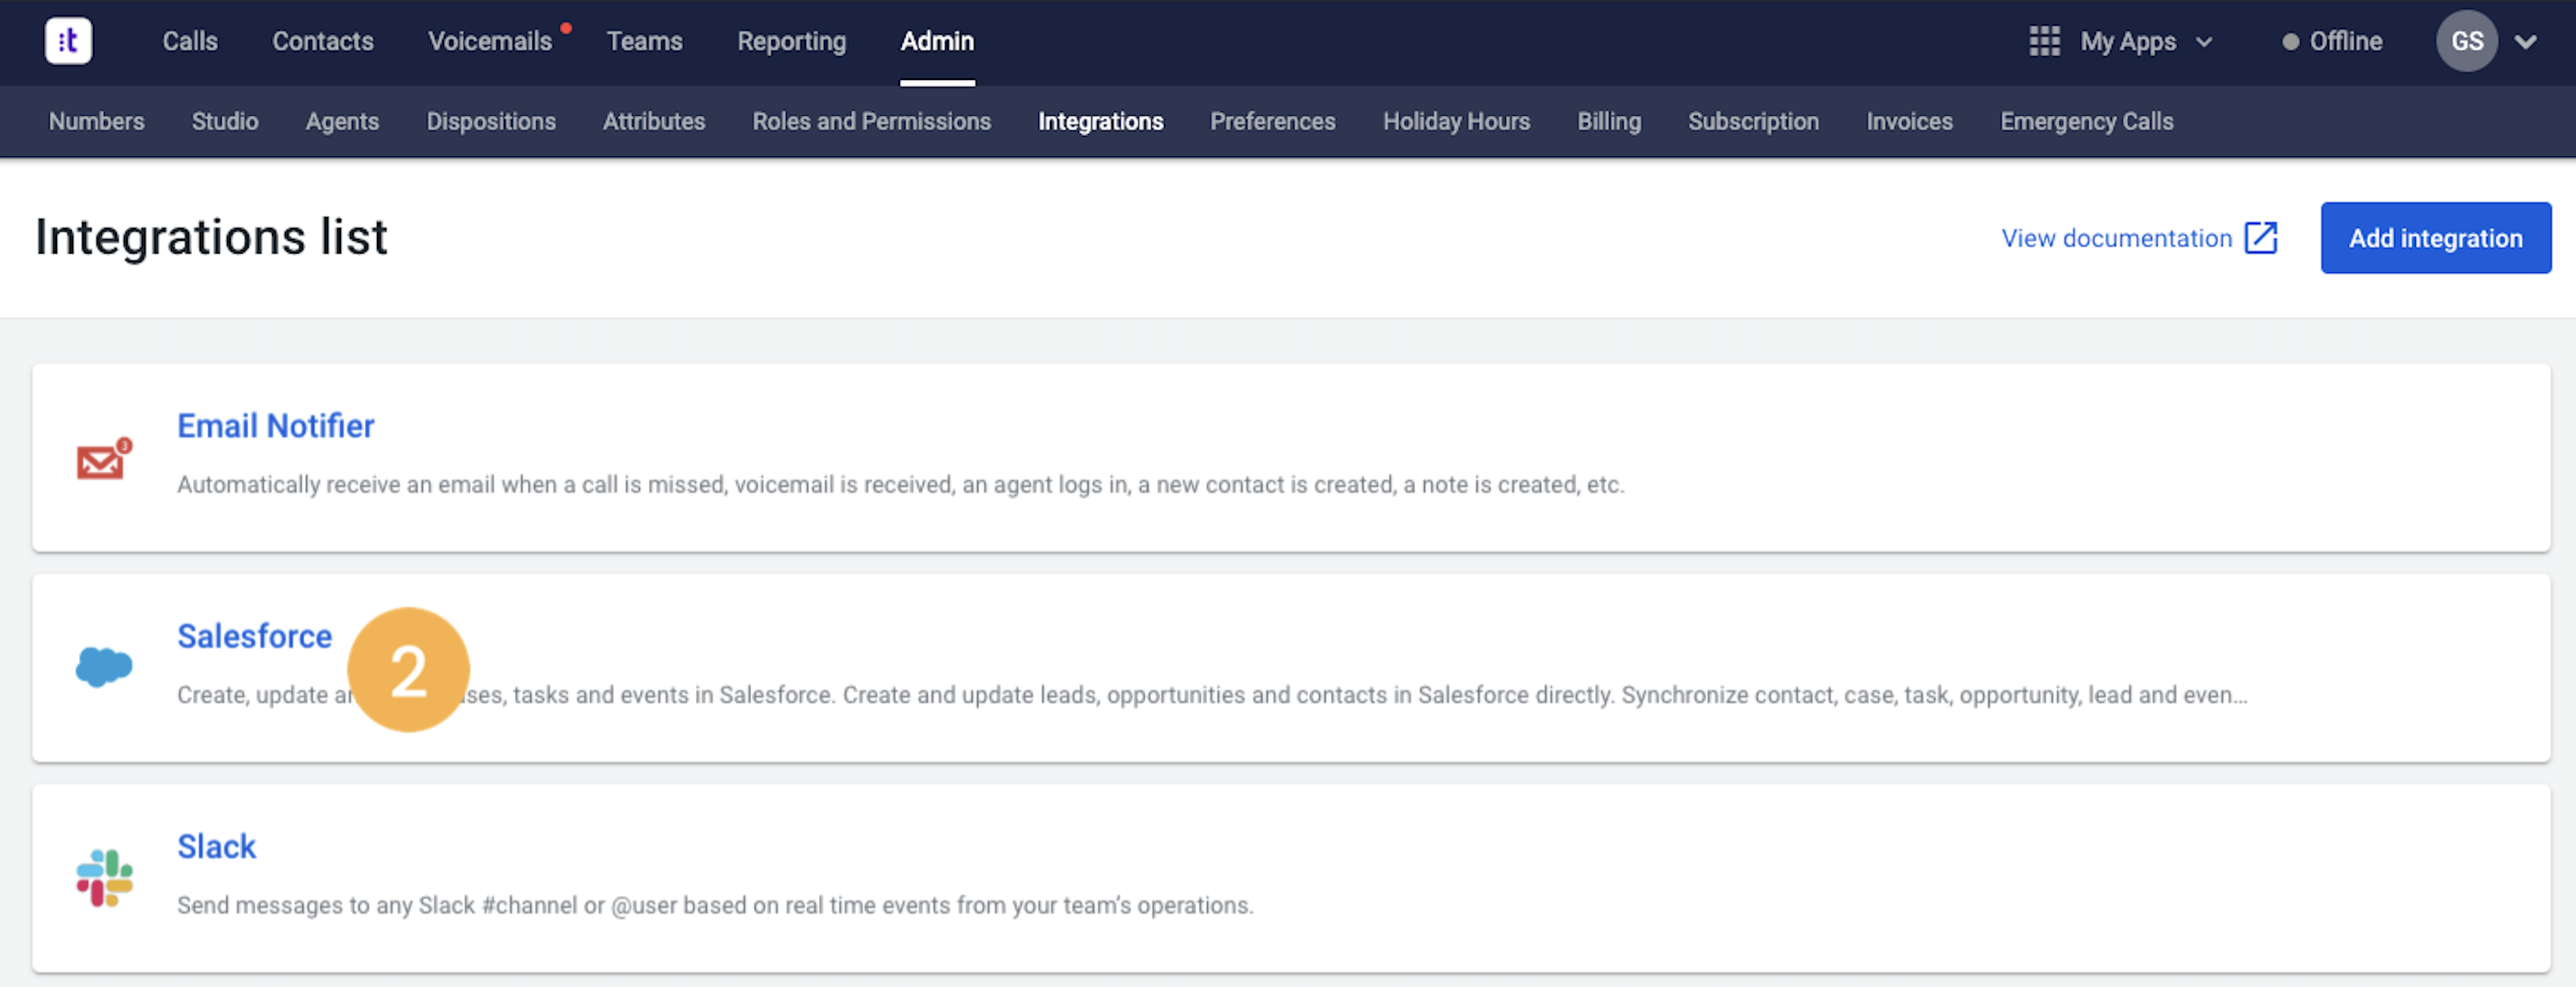Viewport: 2576px width, 987px height.
Task: Open the View documentation link
Action: tap(2116, 238)
